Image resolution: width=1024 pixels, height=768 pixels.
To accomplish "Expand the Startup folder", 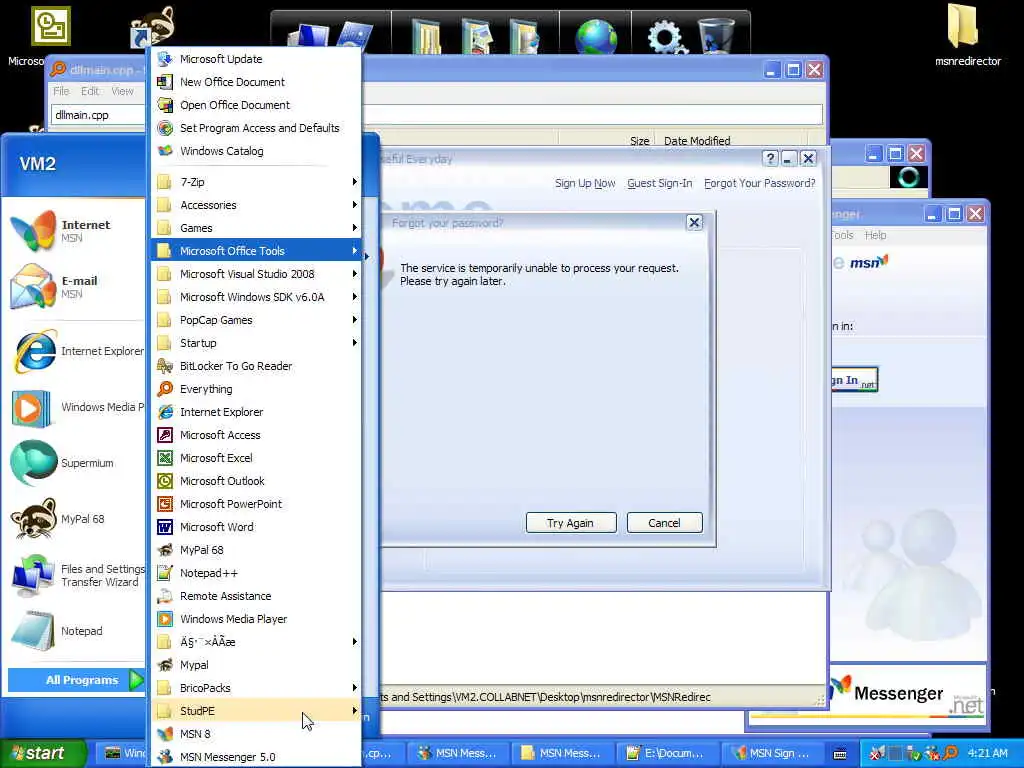I will (x=256, y=343).
